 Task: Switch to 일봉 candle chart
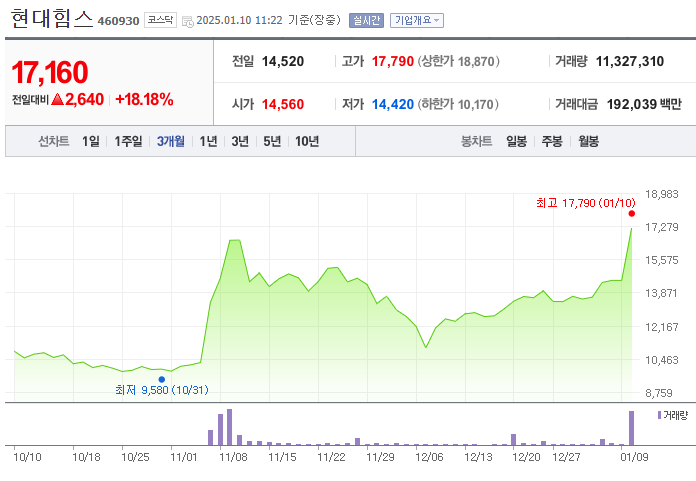[517, 141]
